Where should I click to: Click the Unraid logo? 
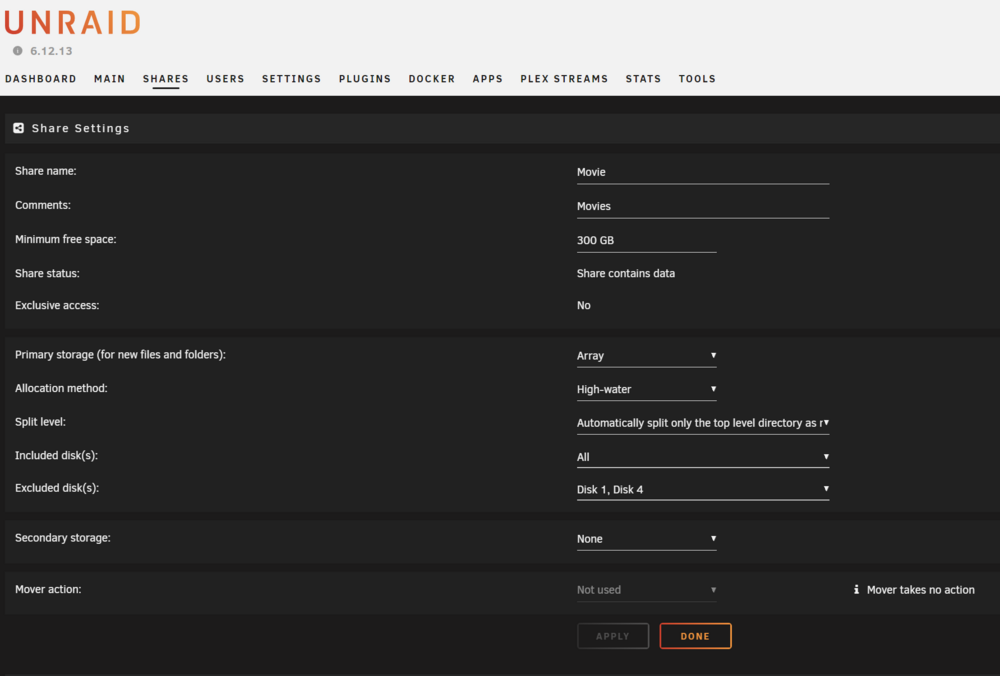click(72, 23)
